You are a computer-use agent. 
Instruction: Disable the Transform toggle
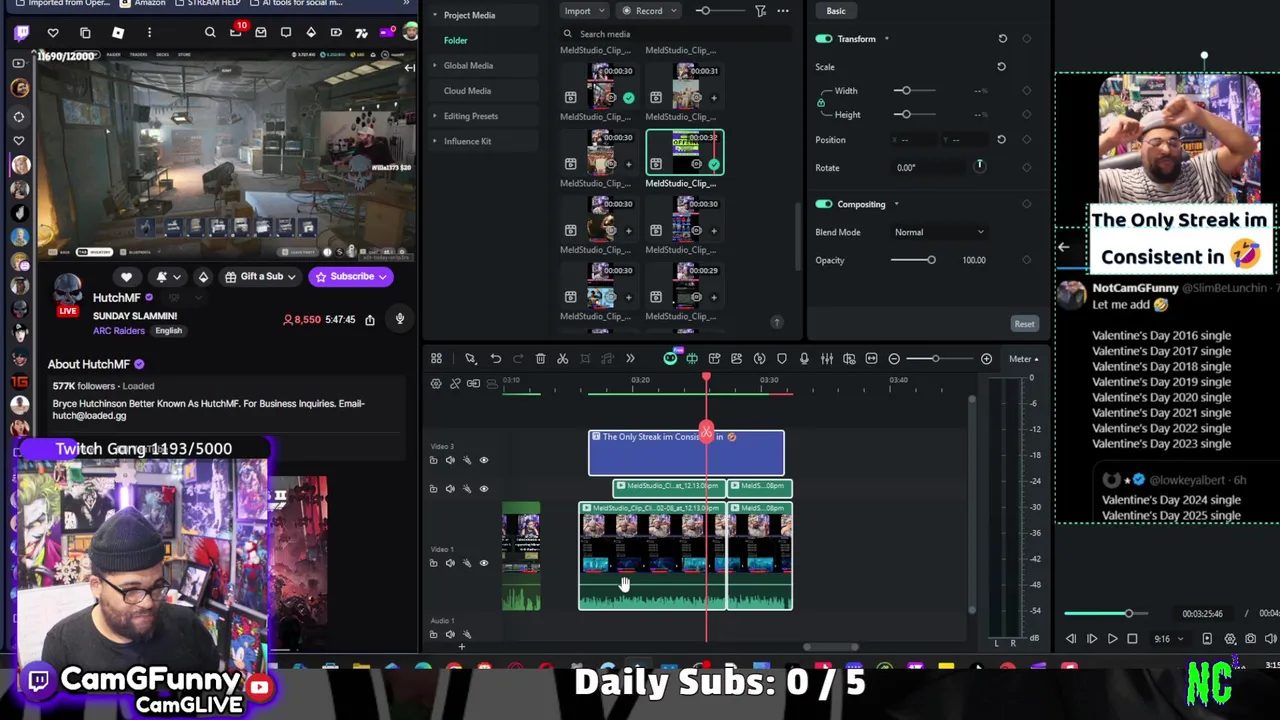[824, 39]
